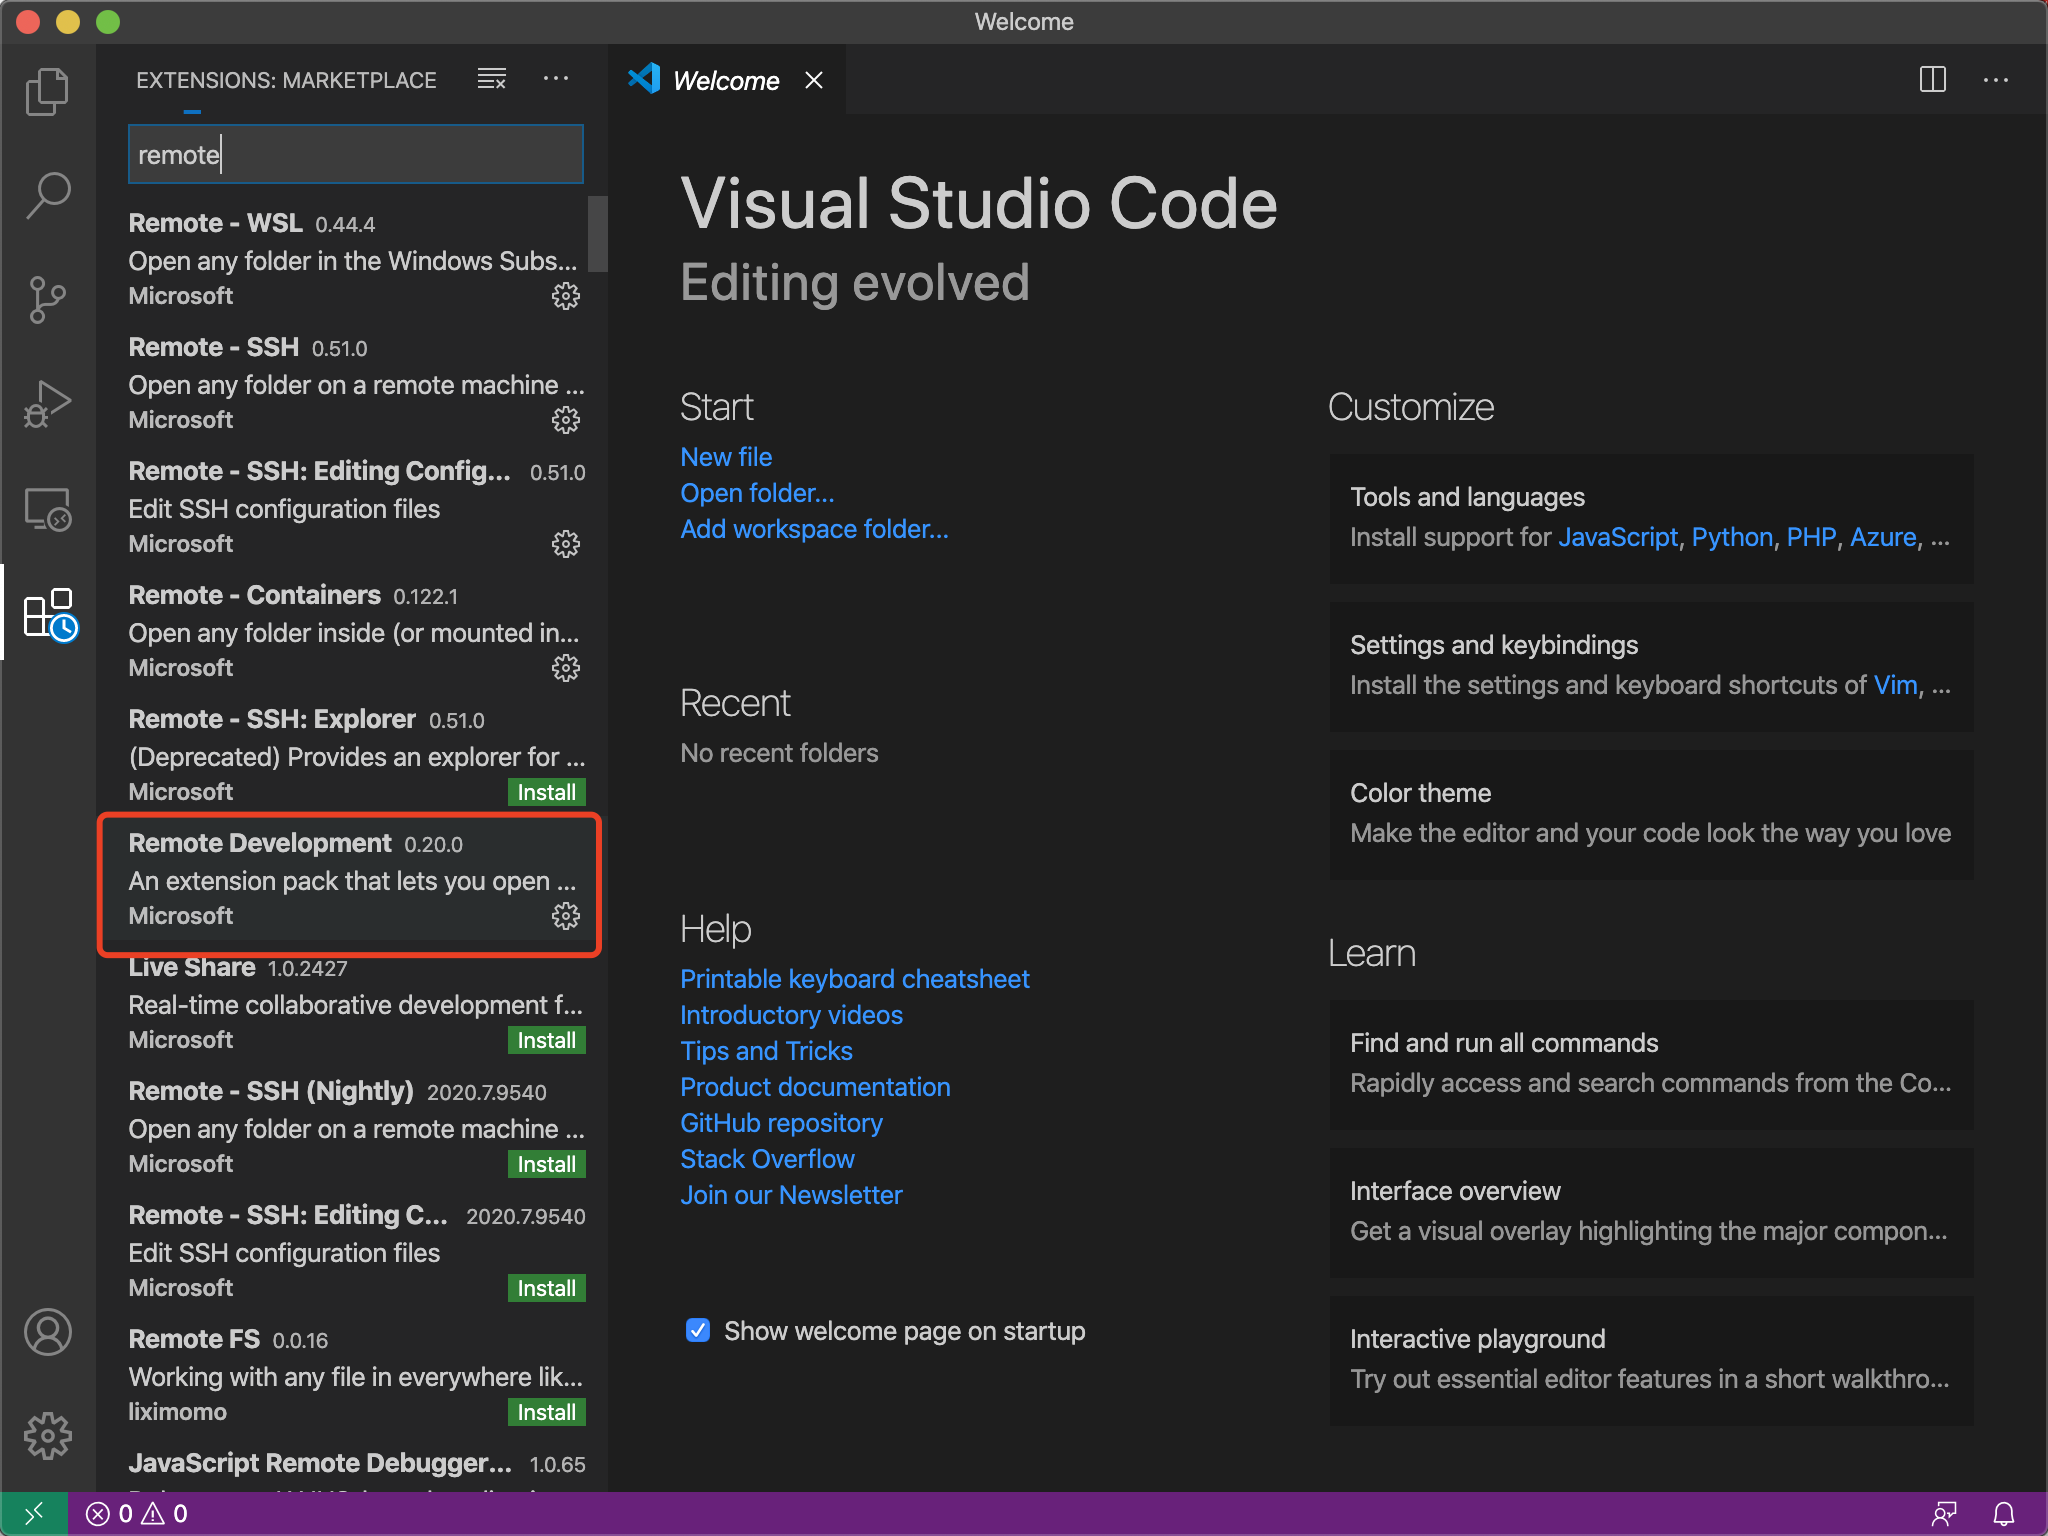Click the Accounts icon in activity bar
2048x1536 pixels.
coord(47,1332)
